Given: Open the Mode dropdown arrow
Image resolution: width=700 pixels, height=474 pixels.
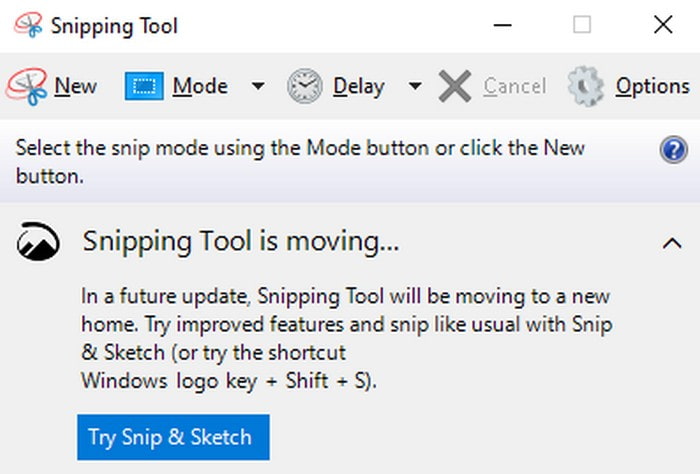Looking at the screenshot, I should 258,85.
